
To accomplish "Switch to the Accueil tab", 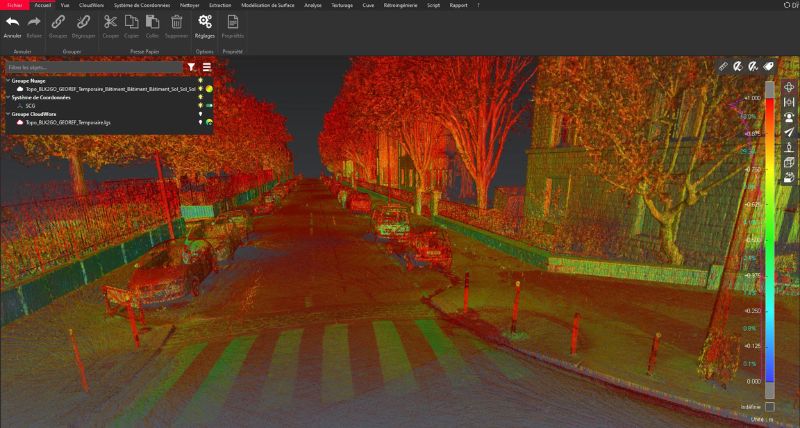I will [x=42, y=5].
